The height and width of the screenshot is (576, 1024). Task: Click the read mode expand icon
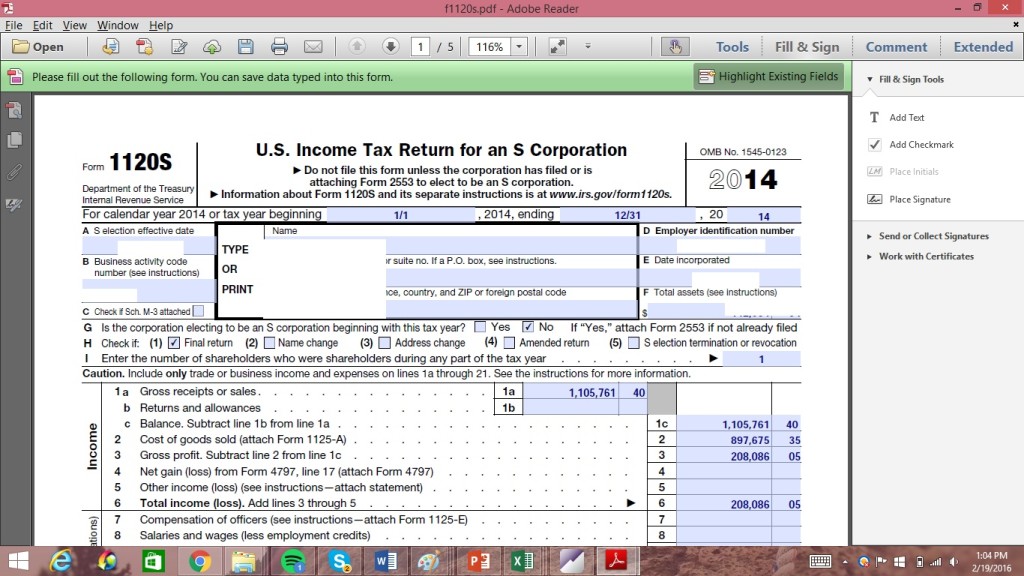click(557, 47)
